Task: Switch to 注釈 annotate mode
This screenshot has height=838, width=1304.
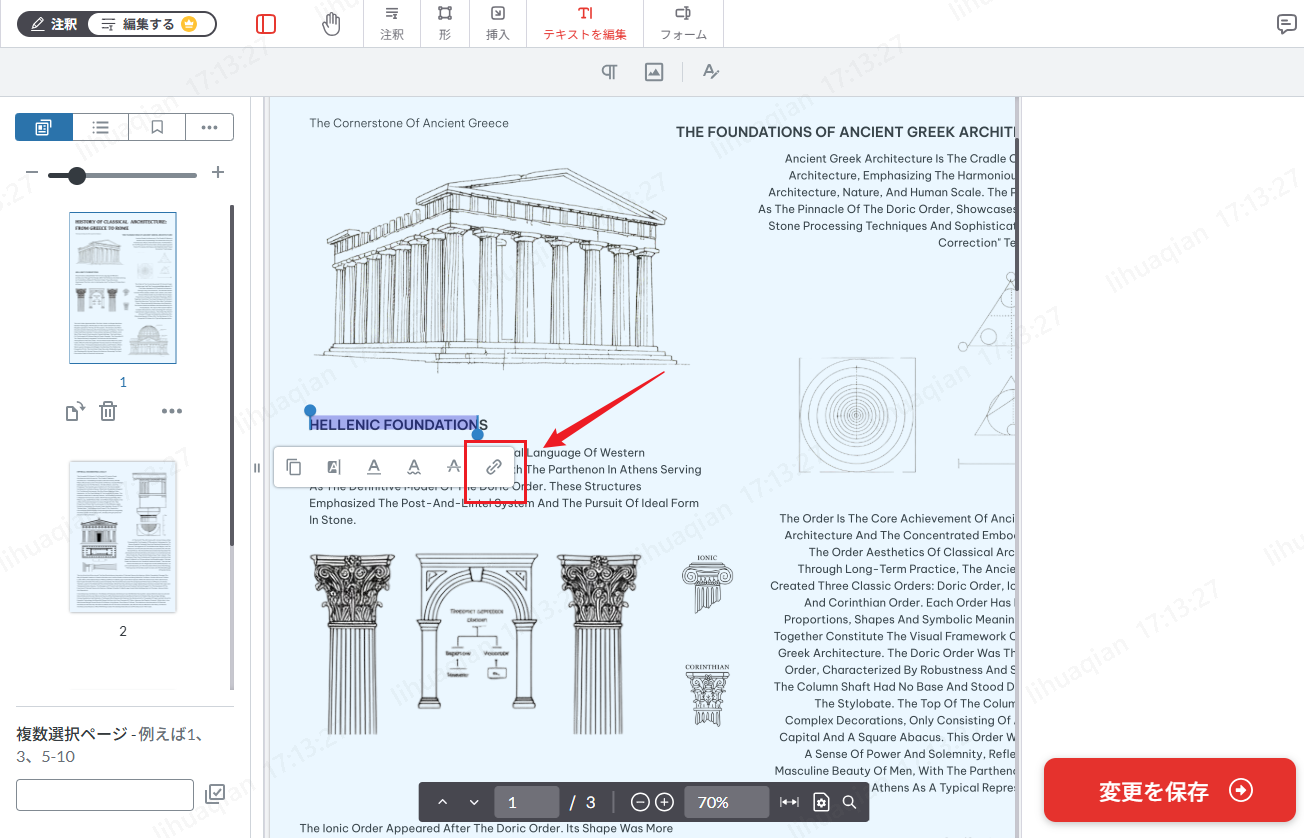Action: point(52,24)
